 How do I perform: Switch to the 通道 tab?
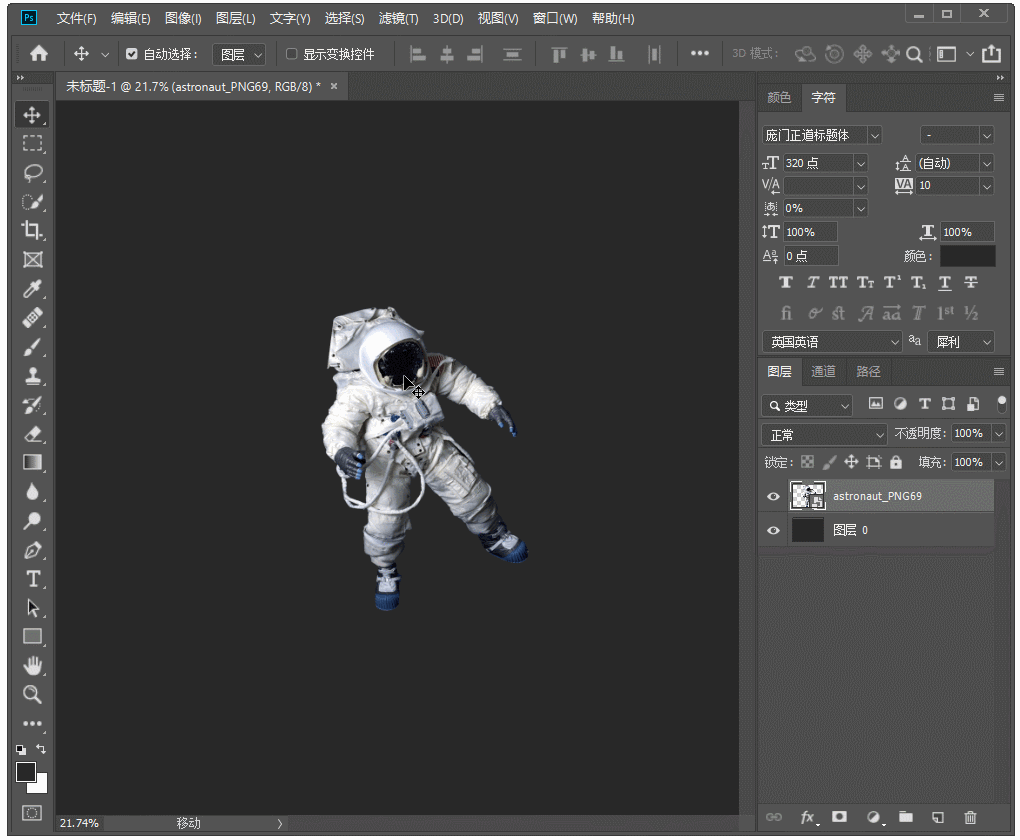(x=823, y=371)
